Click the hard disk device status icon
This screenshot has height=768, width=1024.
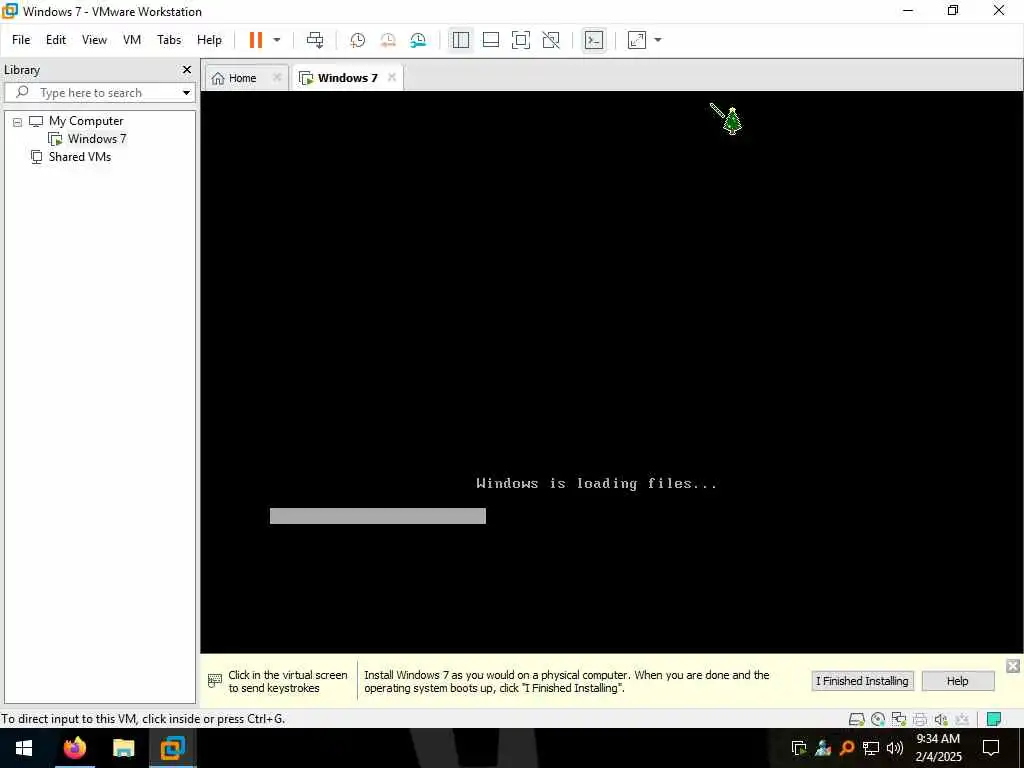(x=856, y=720)
